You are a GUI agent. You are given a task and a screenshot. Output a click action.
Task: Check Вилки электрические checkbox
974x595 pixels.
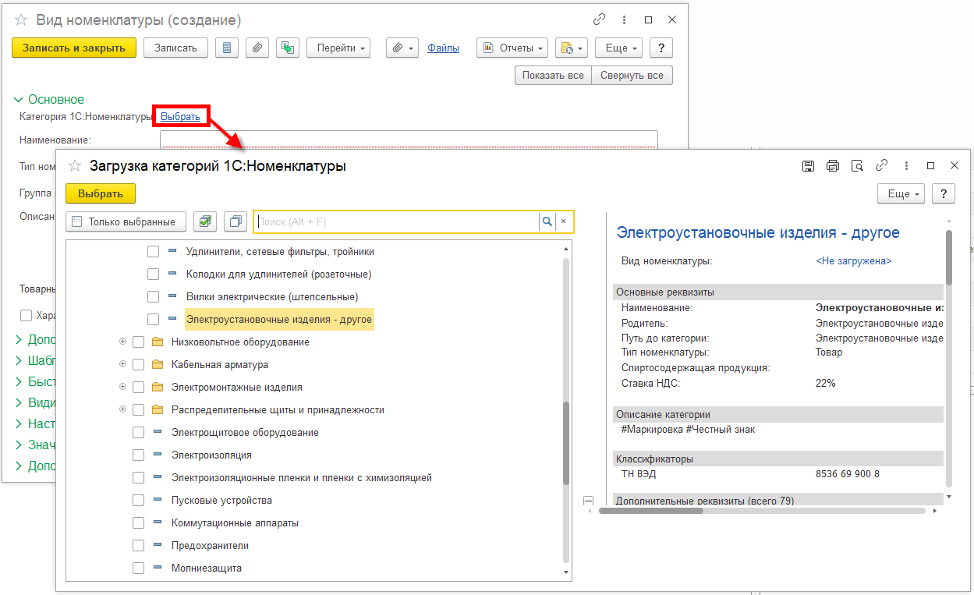(x=153, y=297)
